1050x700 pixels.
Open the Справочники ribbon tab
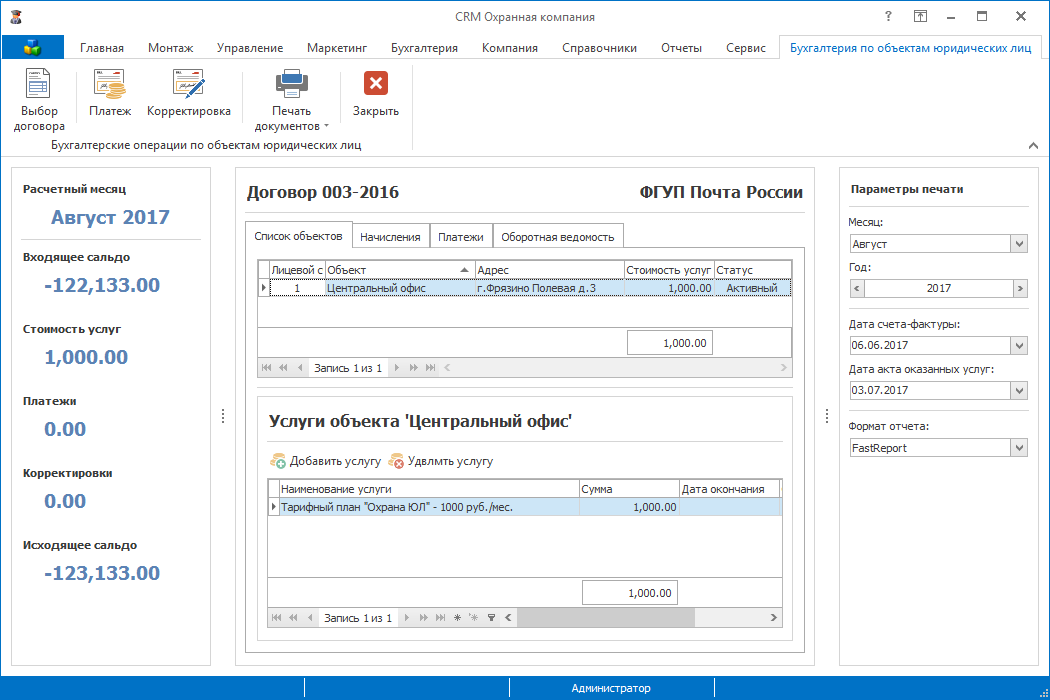click(x=599, y=48)
